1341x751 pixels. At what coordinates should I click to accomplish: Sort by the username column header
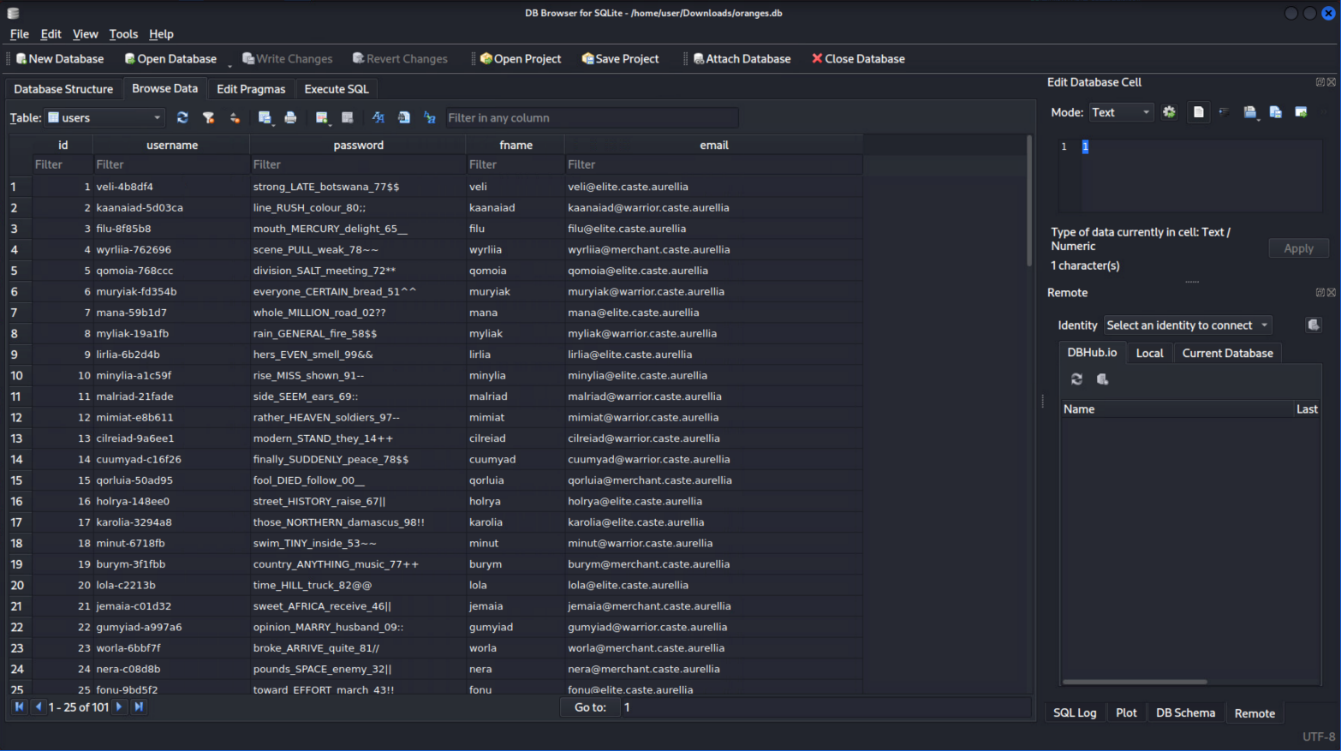click(x=172, y=145)
